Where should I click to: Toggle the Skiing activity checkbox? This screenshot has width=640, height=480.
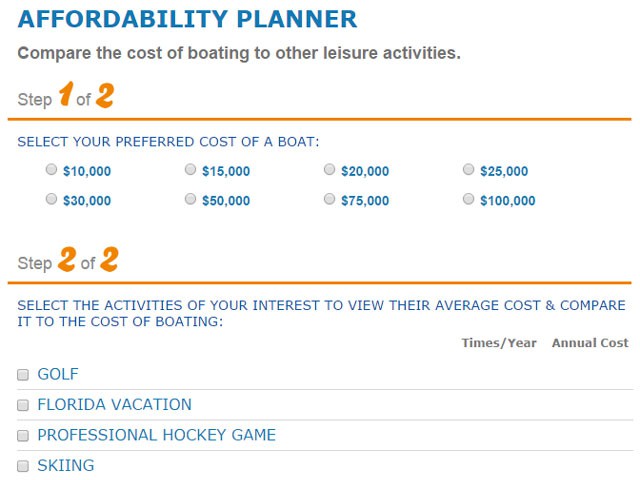pos(23,466)
